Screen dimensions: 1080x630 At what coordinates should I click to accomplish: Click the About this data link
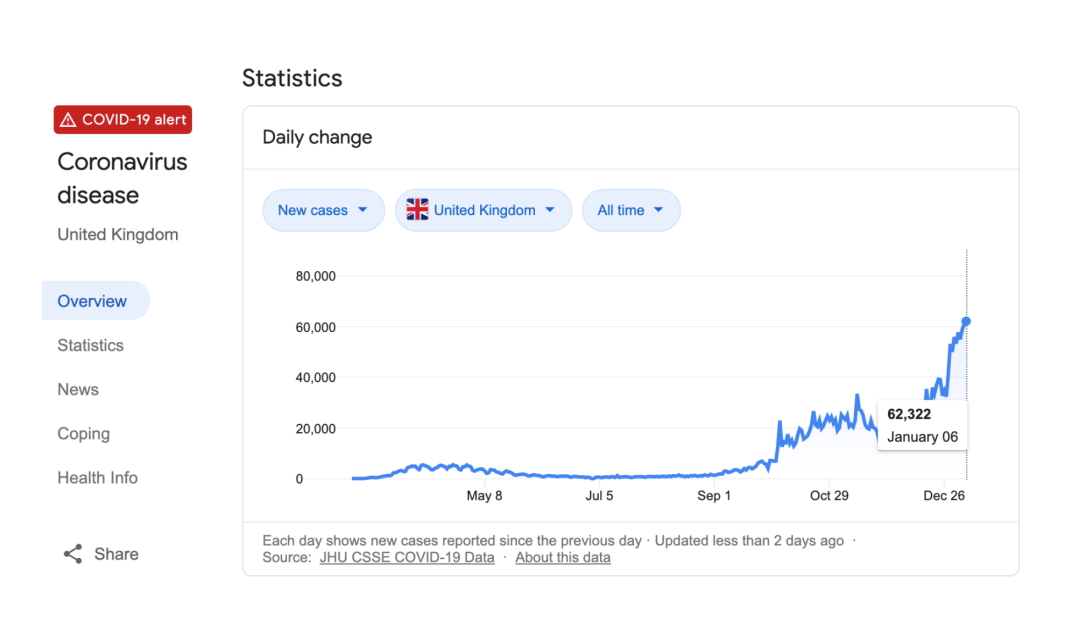coord(563,557)
